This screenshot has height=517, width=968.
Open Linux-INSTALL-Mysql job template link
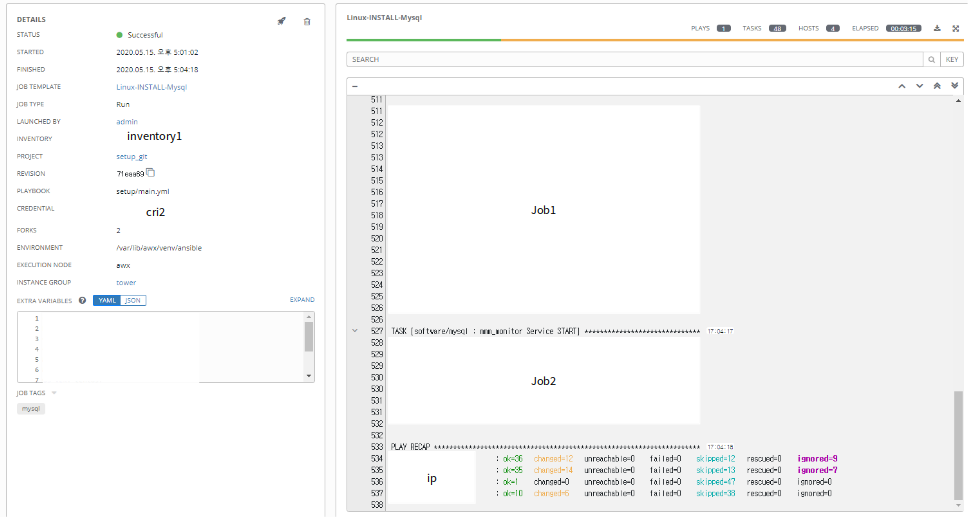pyautogui.click(x=151, y=87)
